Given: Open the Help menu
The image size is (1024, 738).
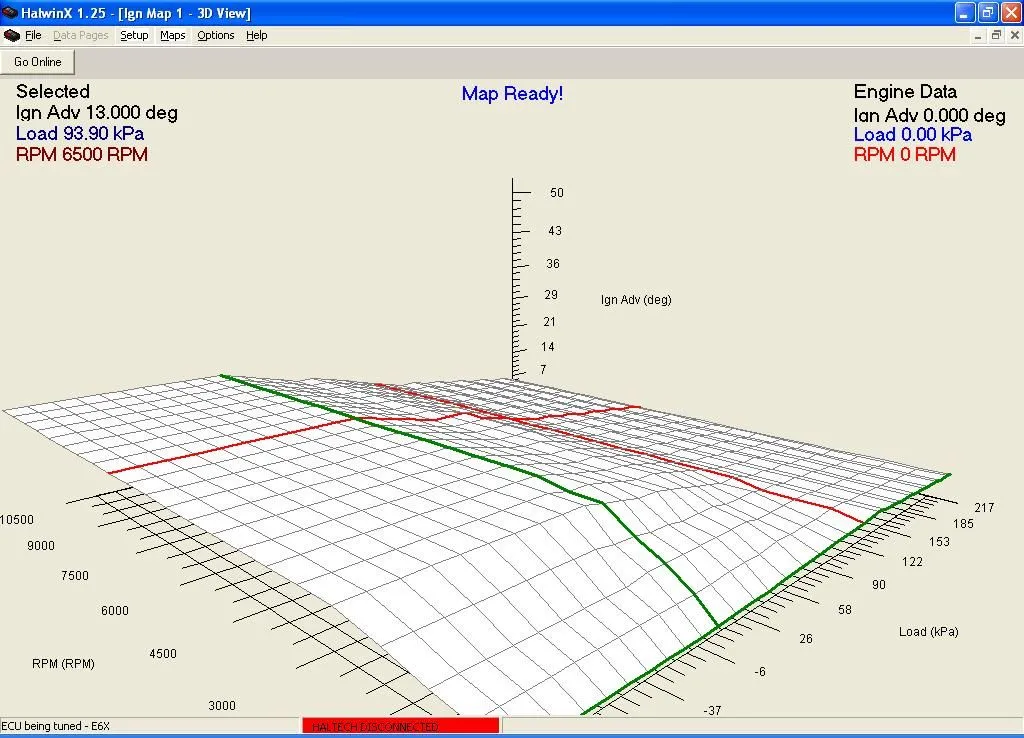Looking at the screenshot, I should click(256, 35).
